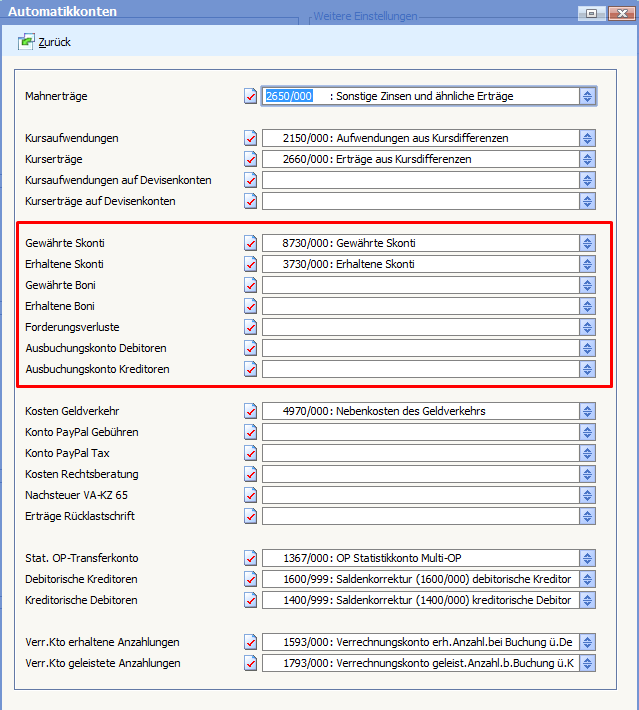Expand the Stat. OP-Transferkonto dropdown
This screenshot has width=639, height=710.
[588, 559]
